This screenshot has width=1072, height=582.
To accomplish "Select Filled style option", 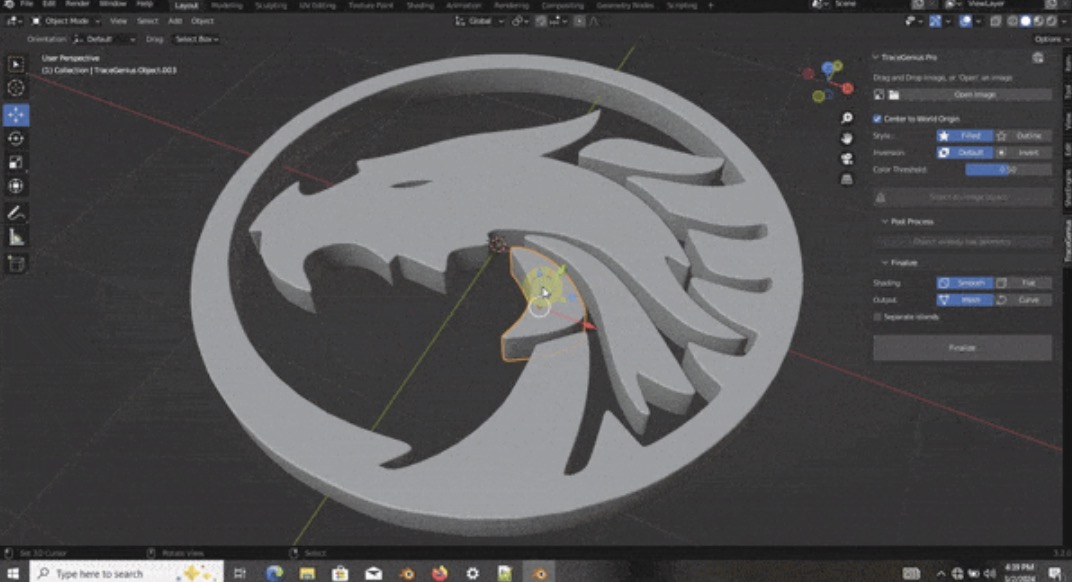I will [964, 136].
